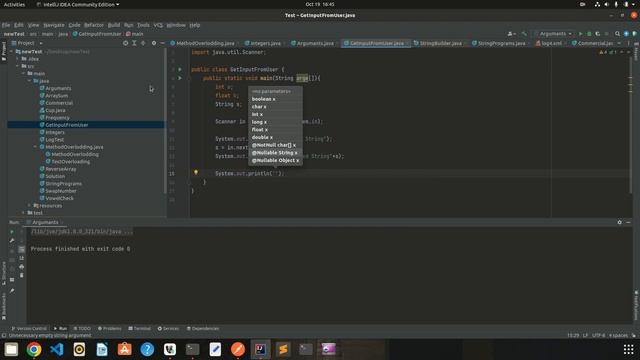Open Project panel gear settings
This screenshot has width=640, height=360.
153,43
